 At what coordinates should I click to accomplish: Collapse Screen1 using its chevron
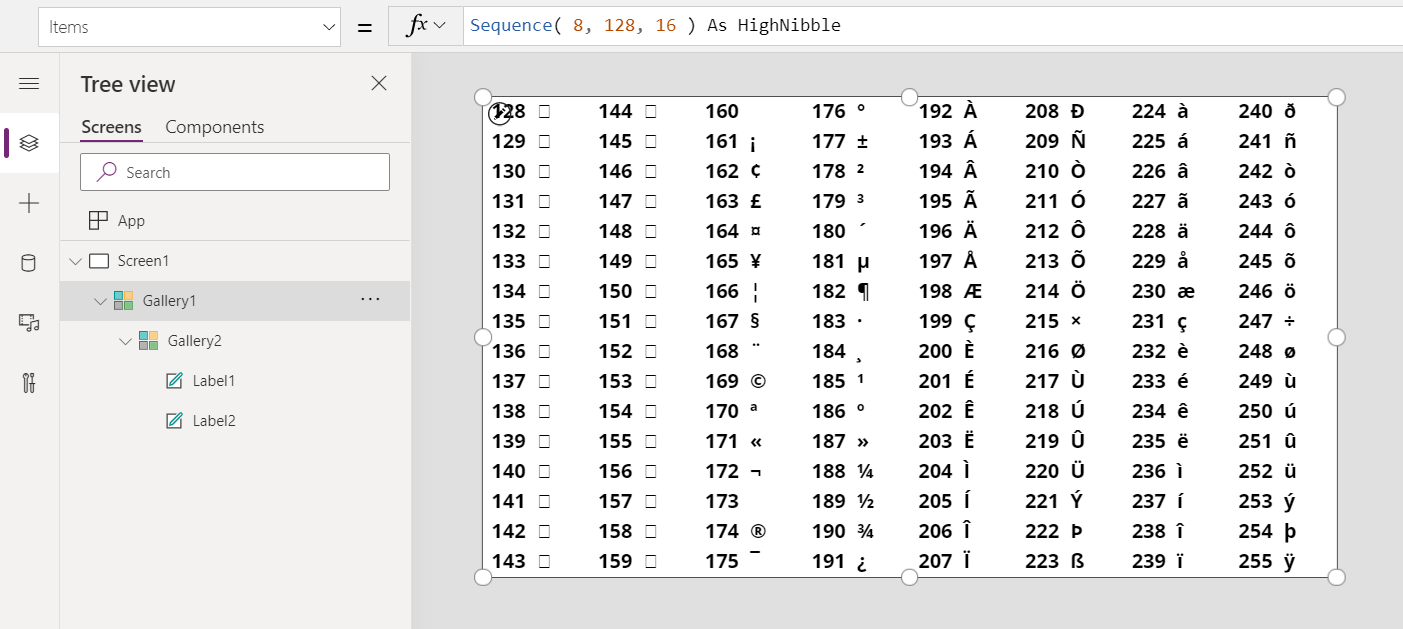[76, 260]
